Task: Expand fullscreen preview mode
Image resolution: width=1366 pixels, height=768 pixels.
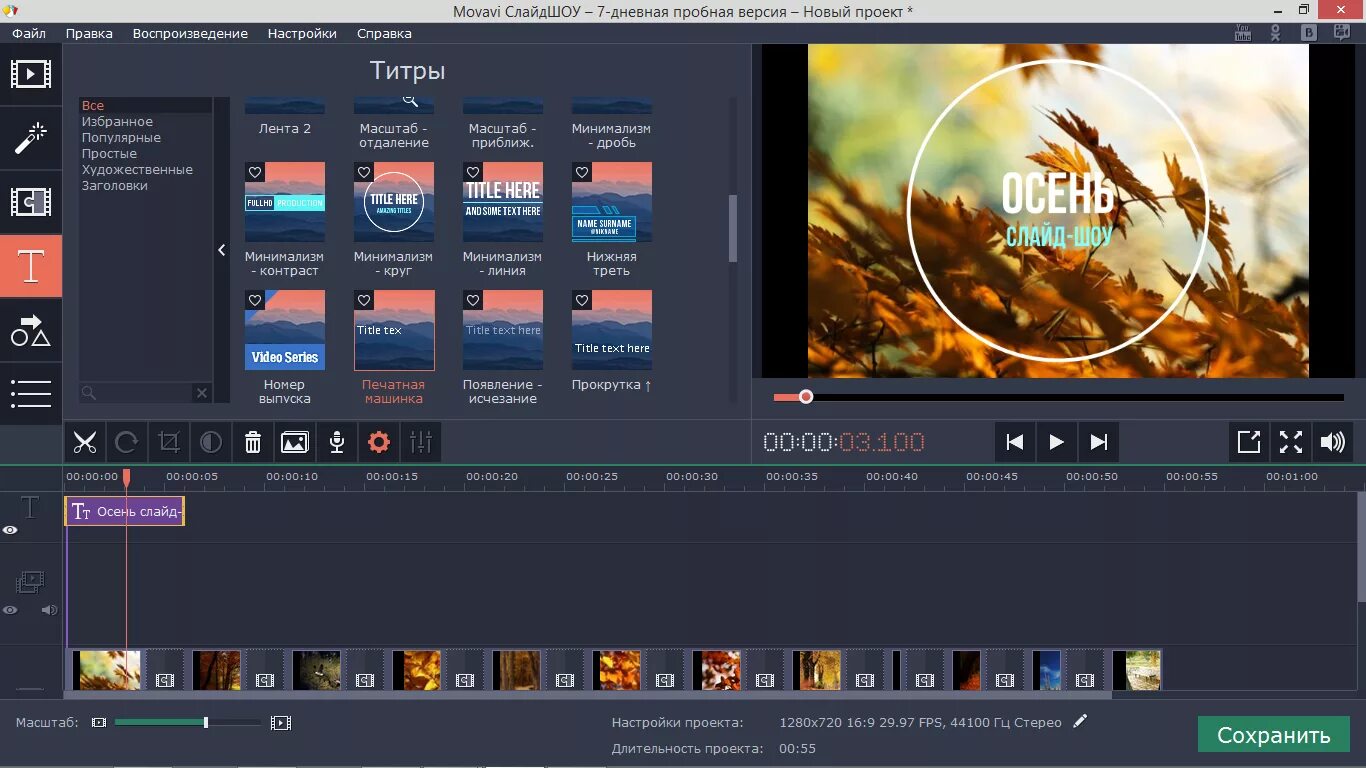Action: tap(1291, 441)
